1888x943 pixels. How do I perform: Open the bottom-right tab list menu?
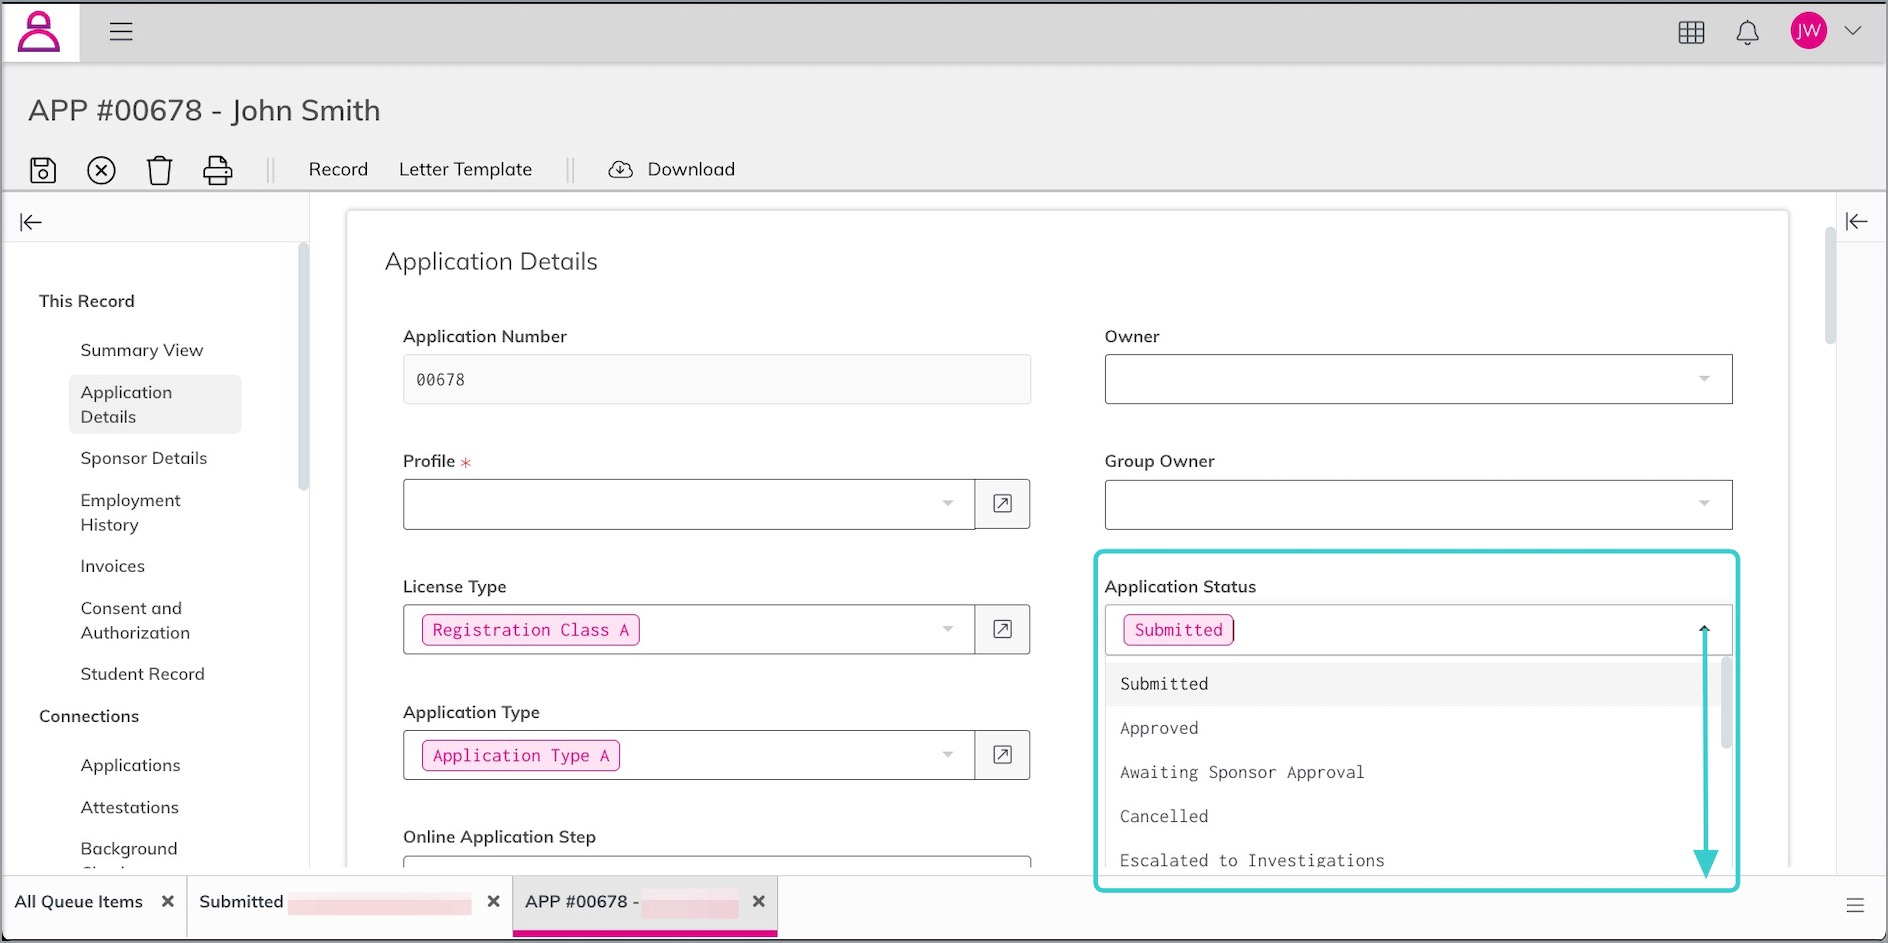tap(1855, 905)
